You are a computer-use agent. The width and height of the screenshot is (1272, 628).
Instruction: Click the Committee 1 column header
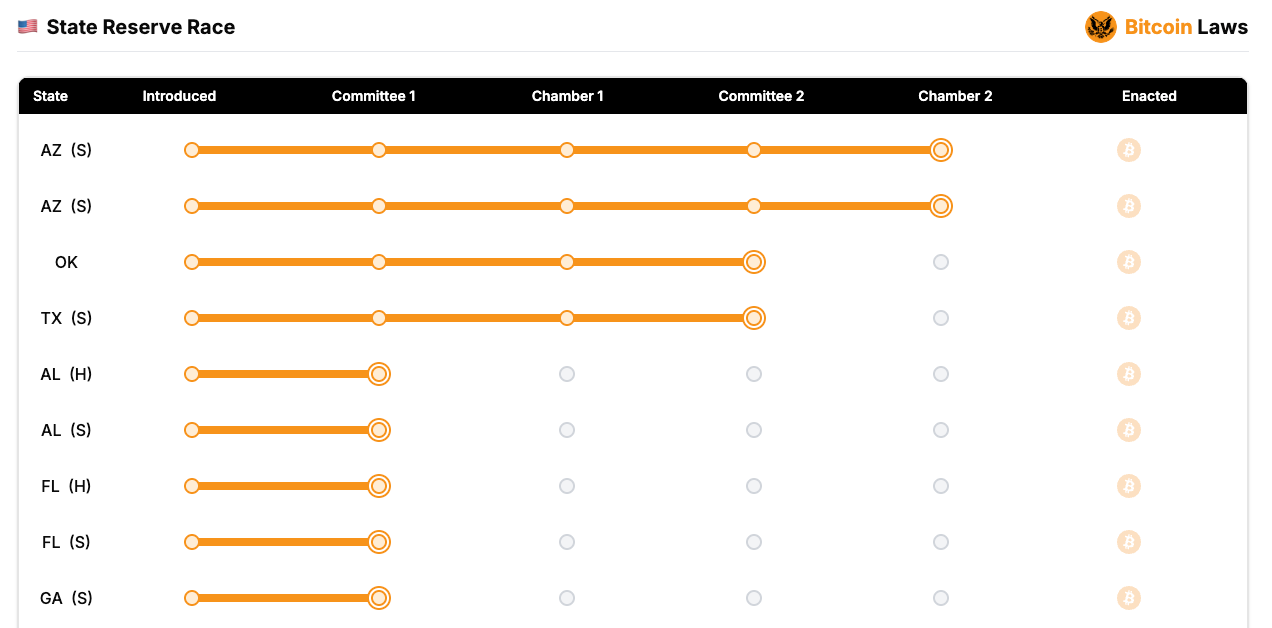tap(373, 96)
